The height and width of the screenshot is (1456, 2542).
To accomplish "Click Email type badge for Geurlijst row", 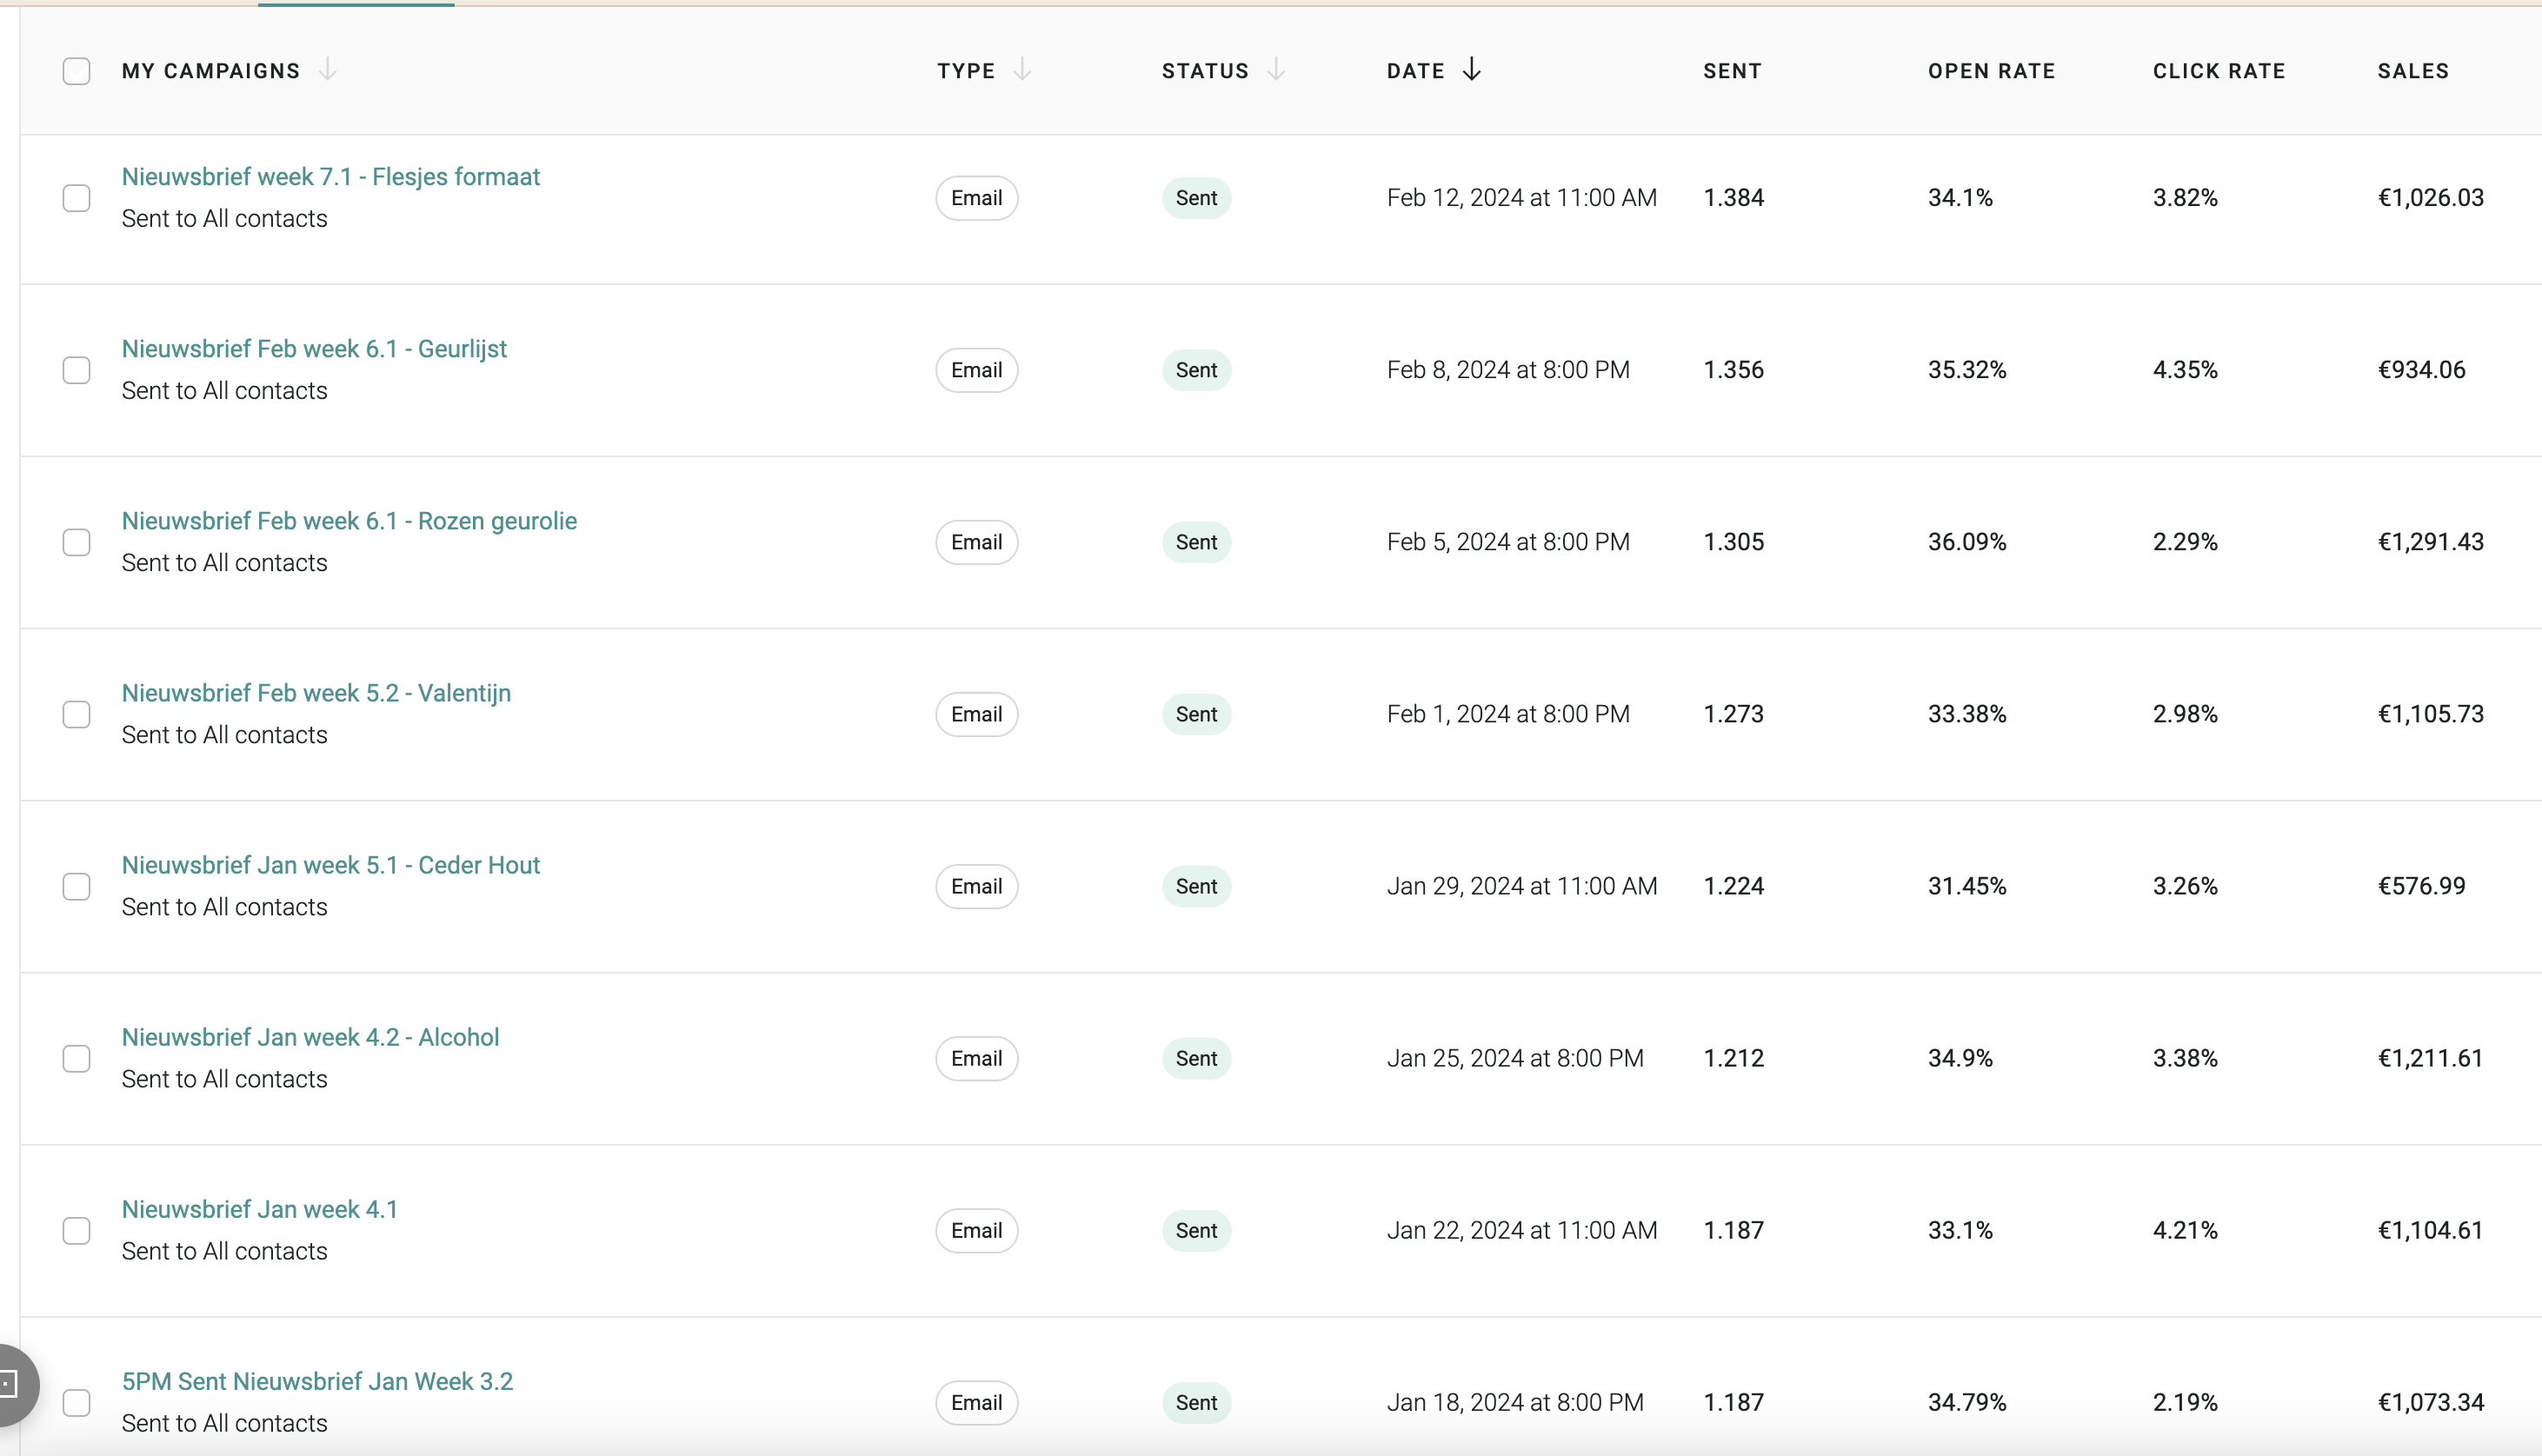I will 977,370.
